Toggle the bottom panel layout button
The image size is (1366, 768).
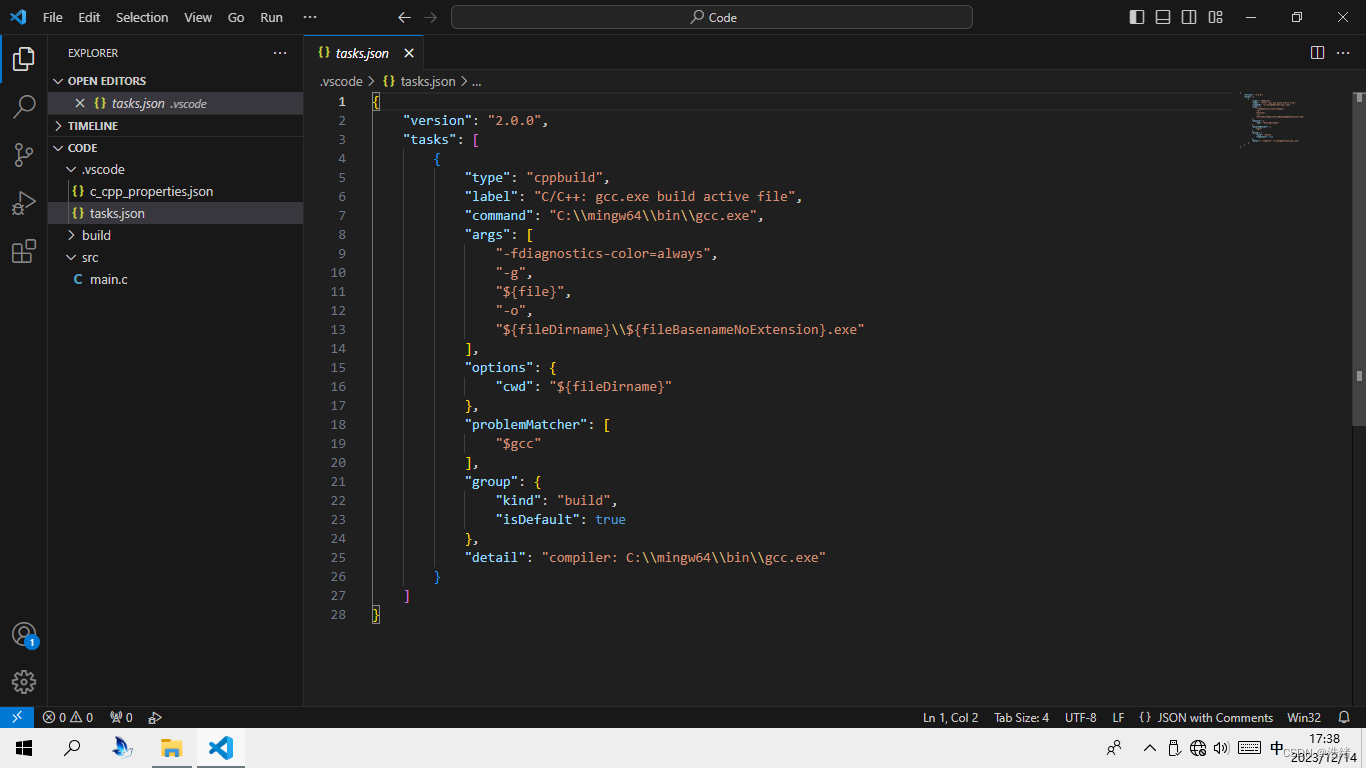pos(1163,17)
